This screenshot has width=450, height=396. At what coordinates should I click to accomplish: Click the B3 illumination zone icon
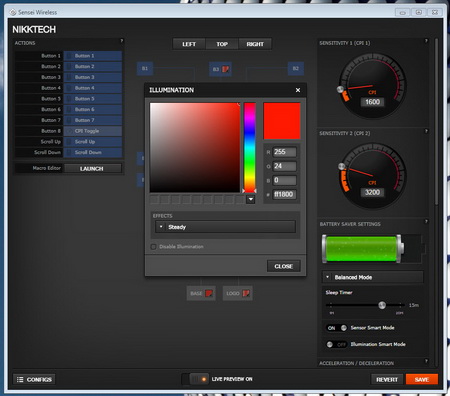coord(226,69)
